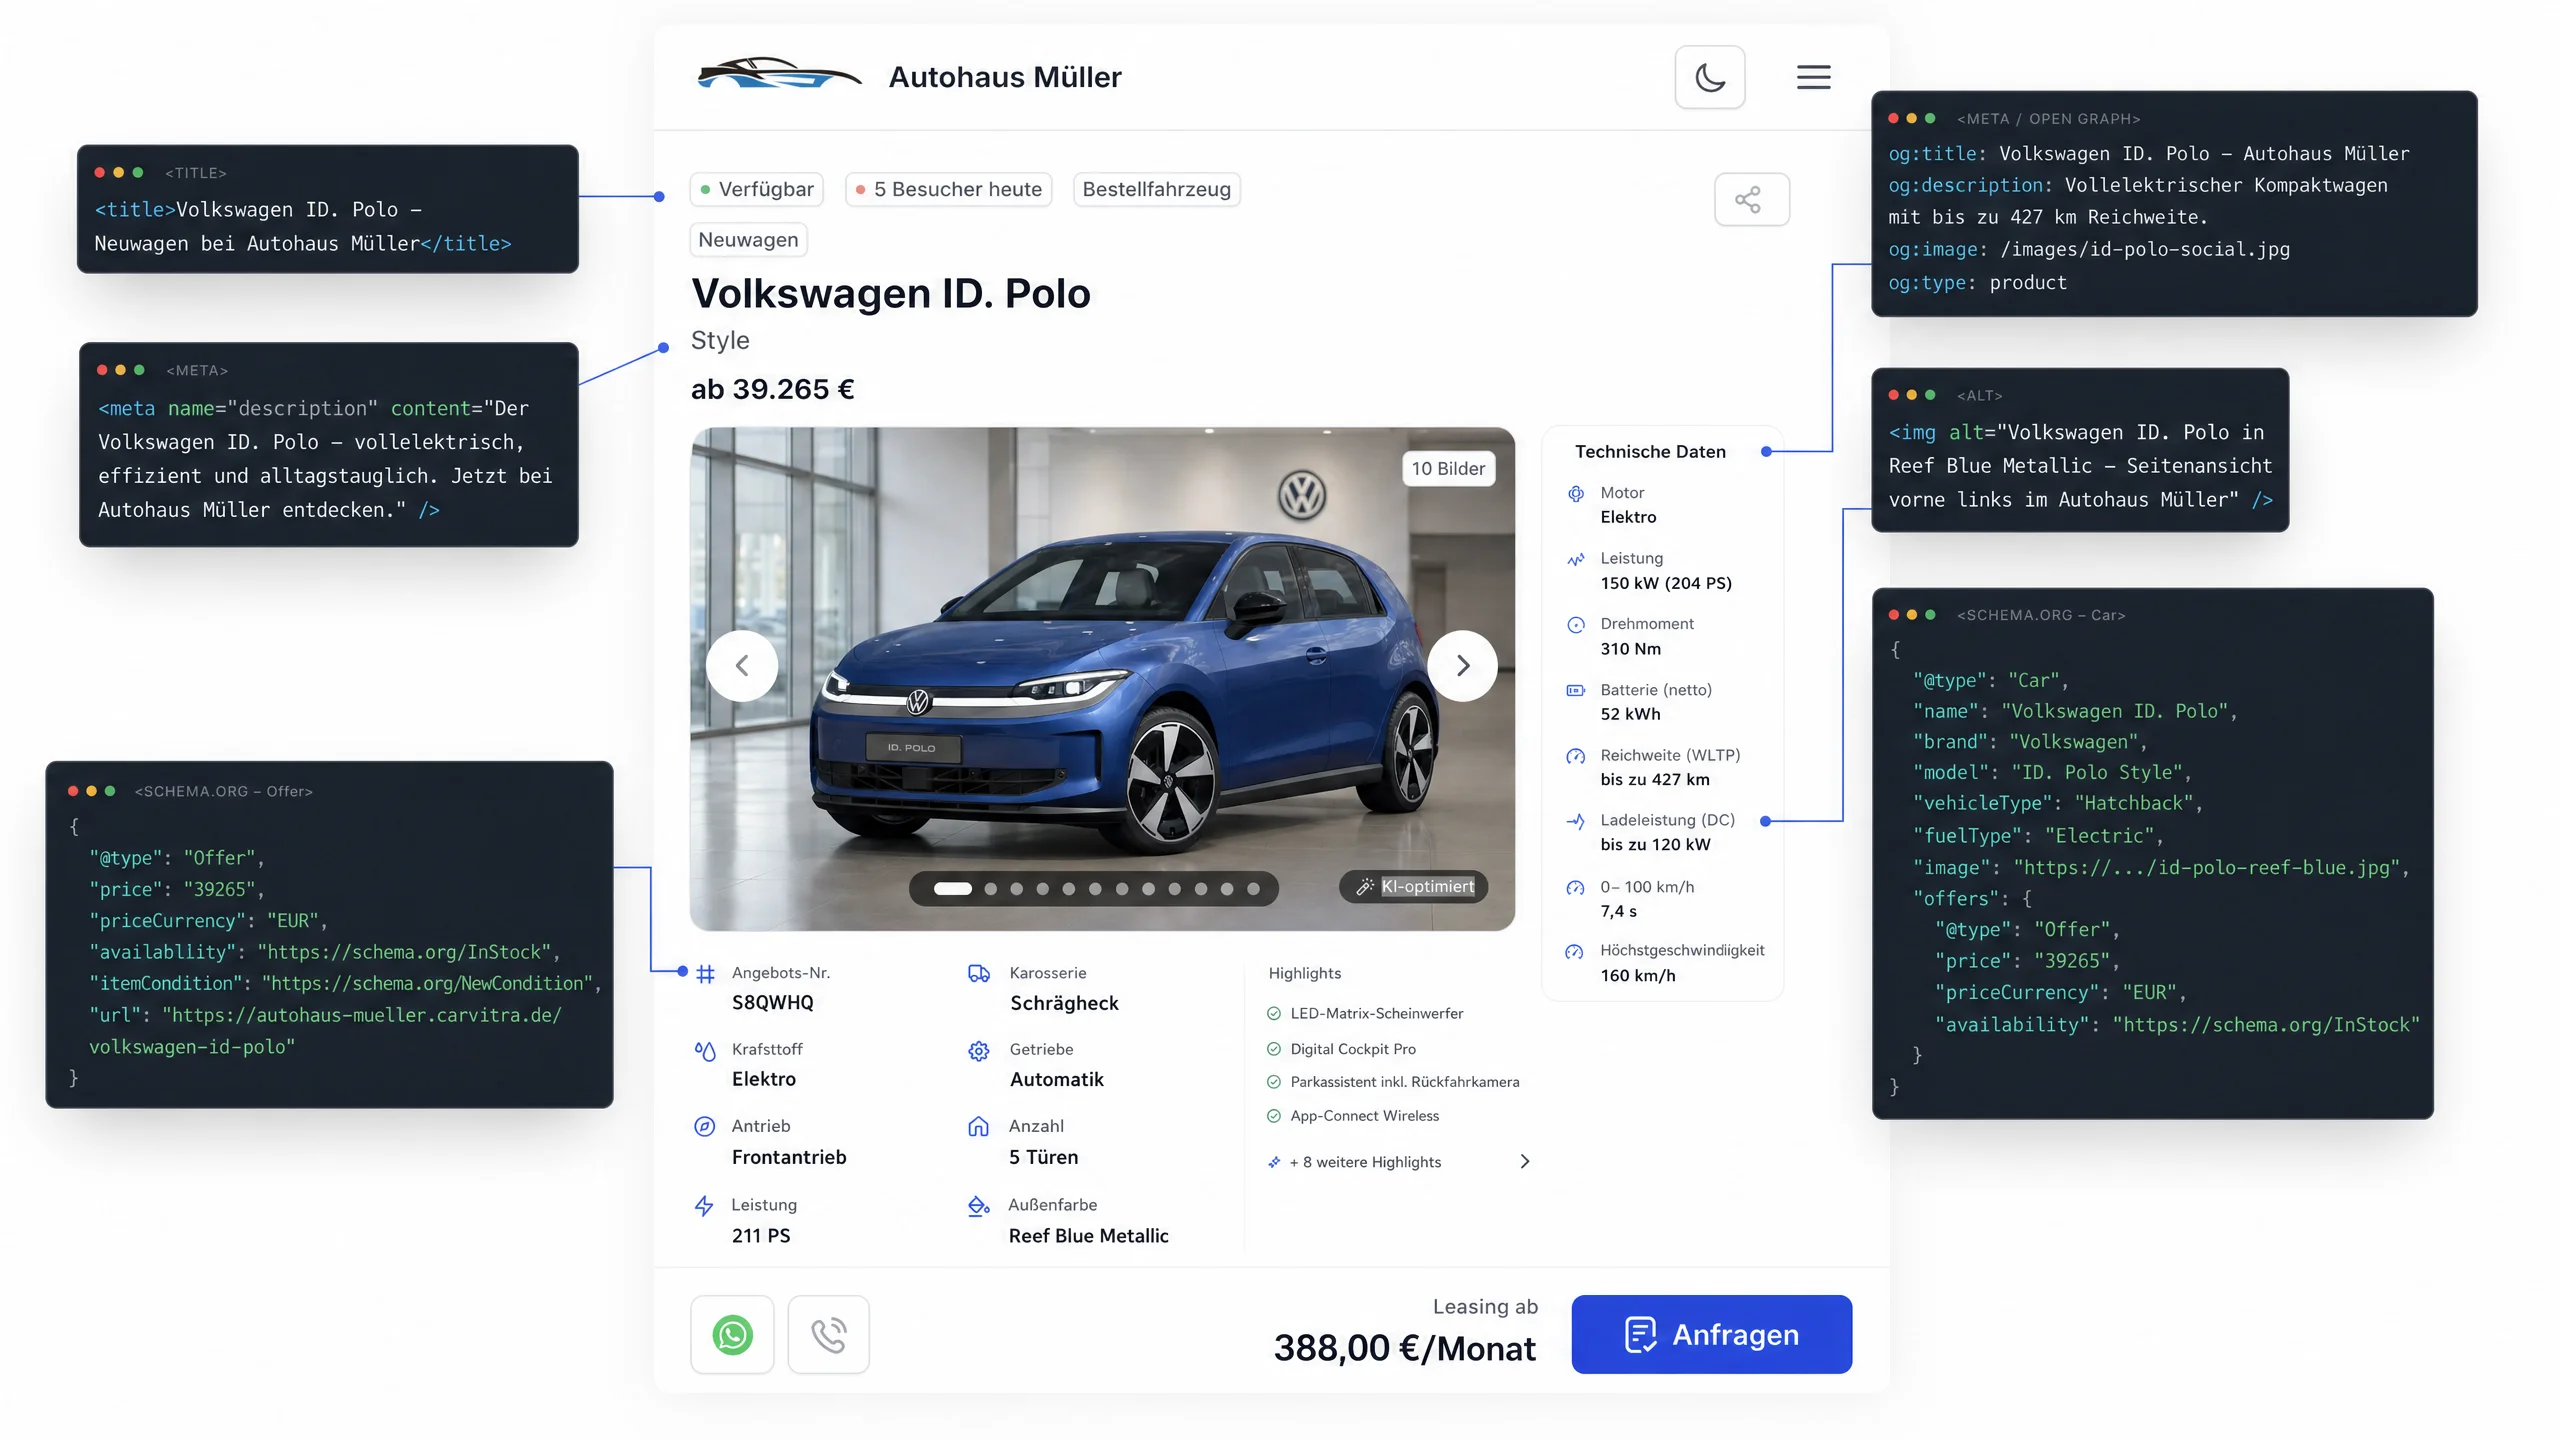Click the Autohaus Müller car logo
The height and width of the screenshot is (1440, 2560).
pos(778,74)
